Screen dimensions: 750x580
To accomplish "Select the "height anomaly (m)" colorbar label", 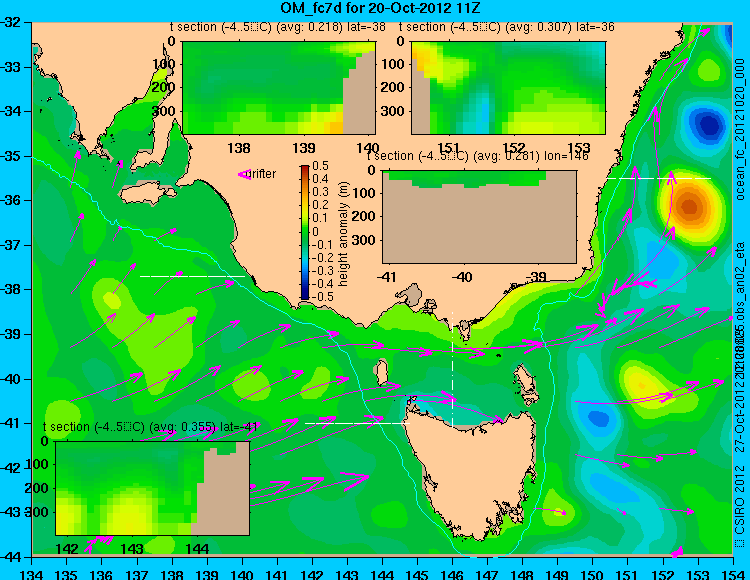I will point(343,234).
